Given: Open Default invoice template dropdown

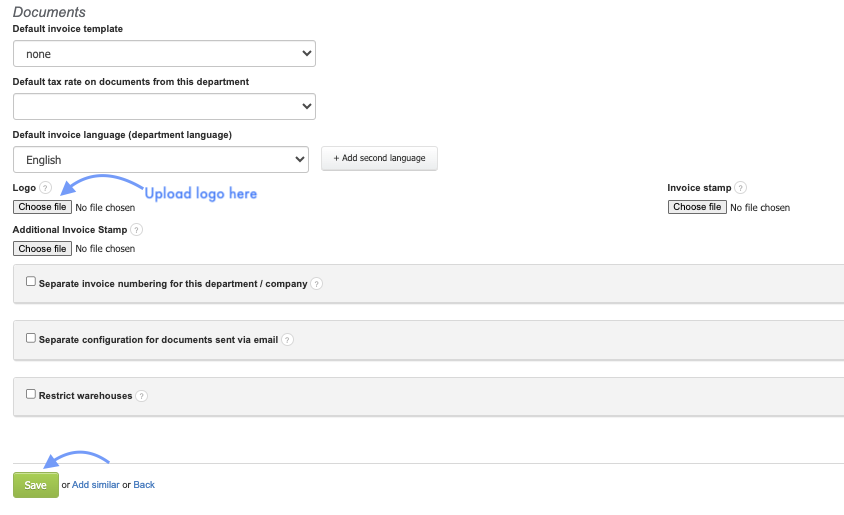Looking at the screenshot, I should click(164, 54).
